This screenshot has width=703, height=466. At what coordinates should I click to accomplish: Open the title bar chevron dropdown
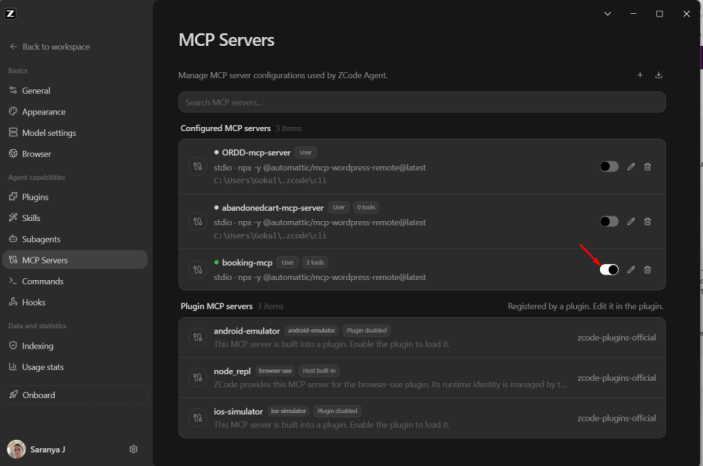pyautogui.click(x=607, y=14)
